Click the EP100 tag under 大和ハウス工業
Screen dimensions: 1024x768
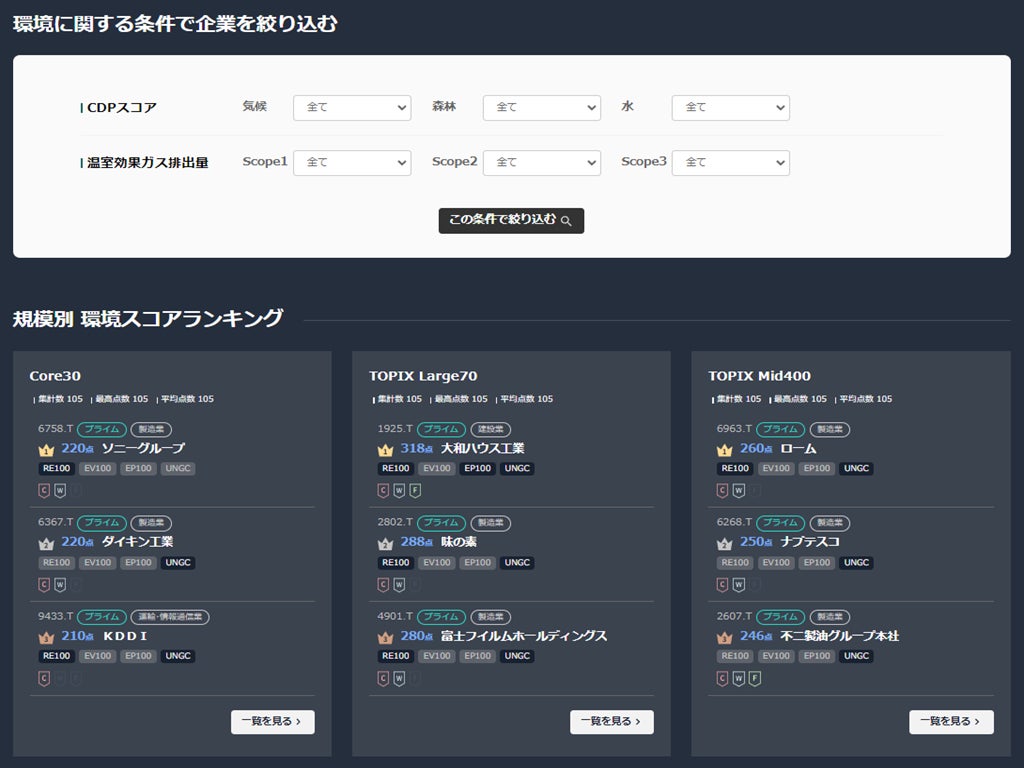point(477,468)
